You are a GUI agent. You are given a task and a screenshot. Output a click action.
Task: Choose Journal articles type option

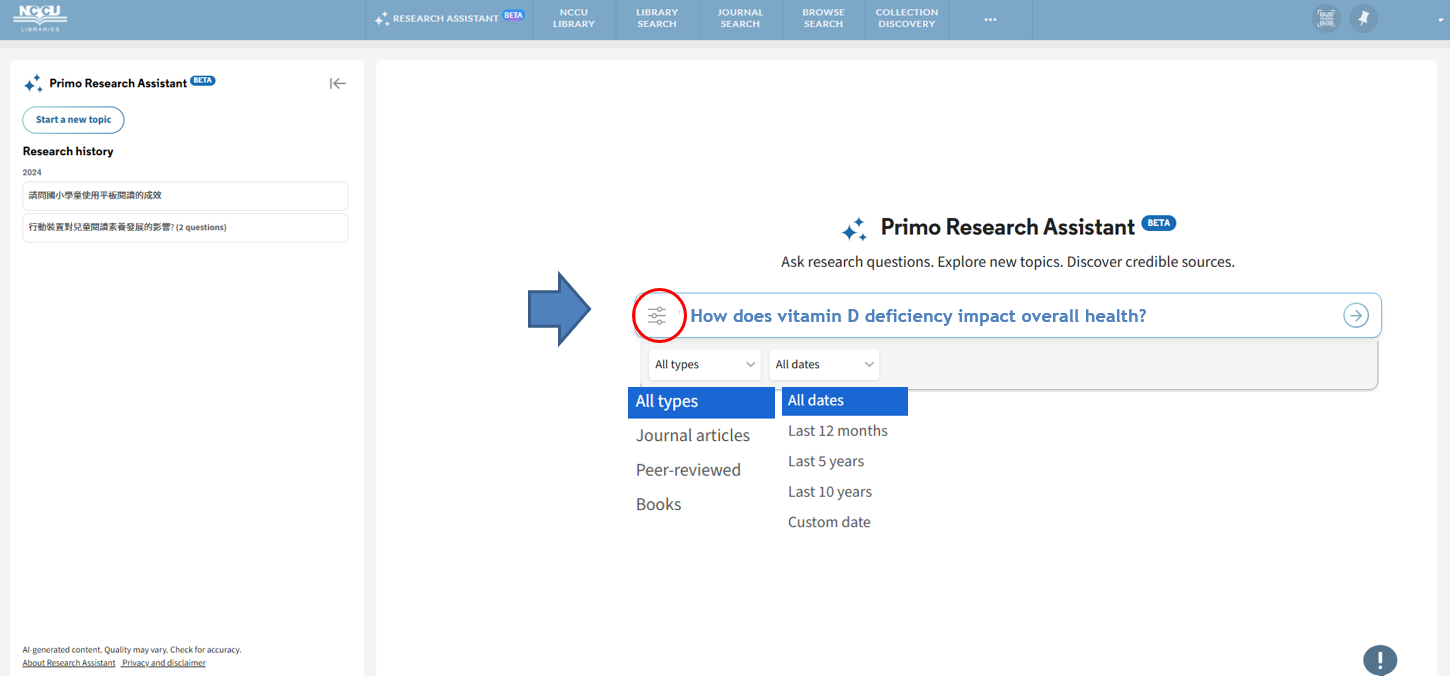point(693,436)
